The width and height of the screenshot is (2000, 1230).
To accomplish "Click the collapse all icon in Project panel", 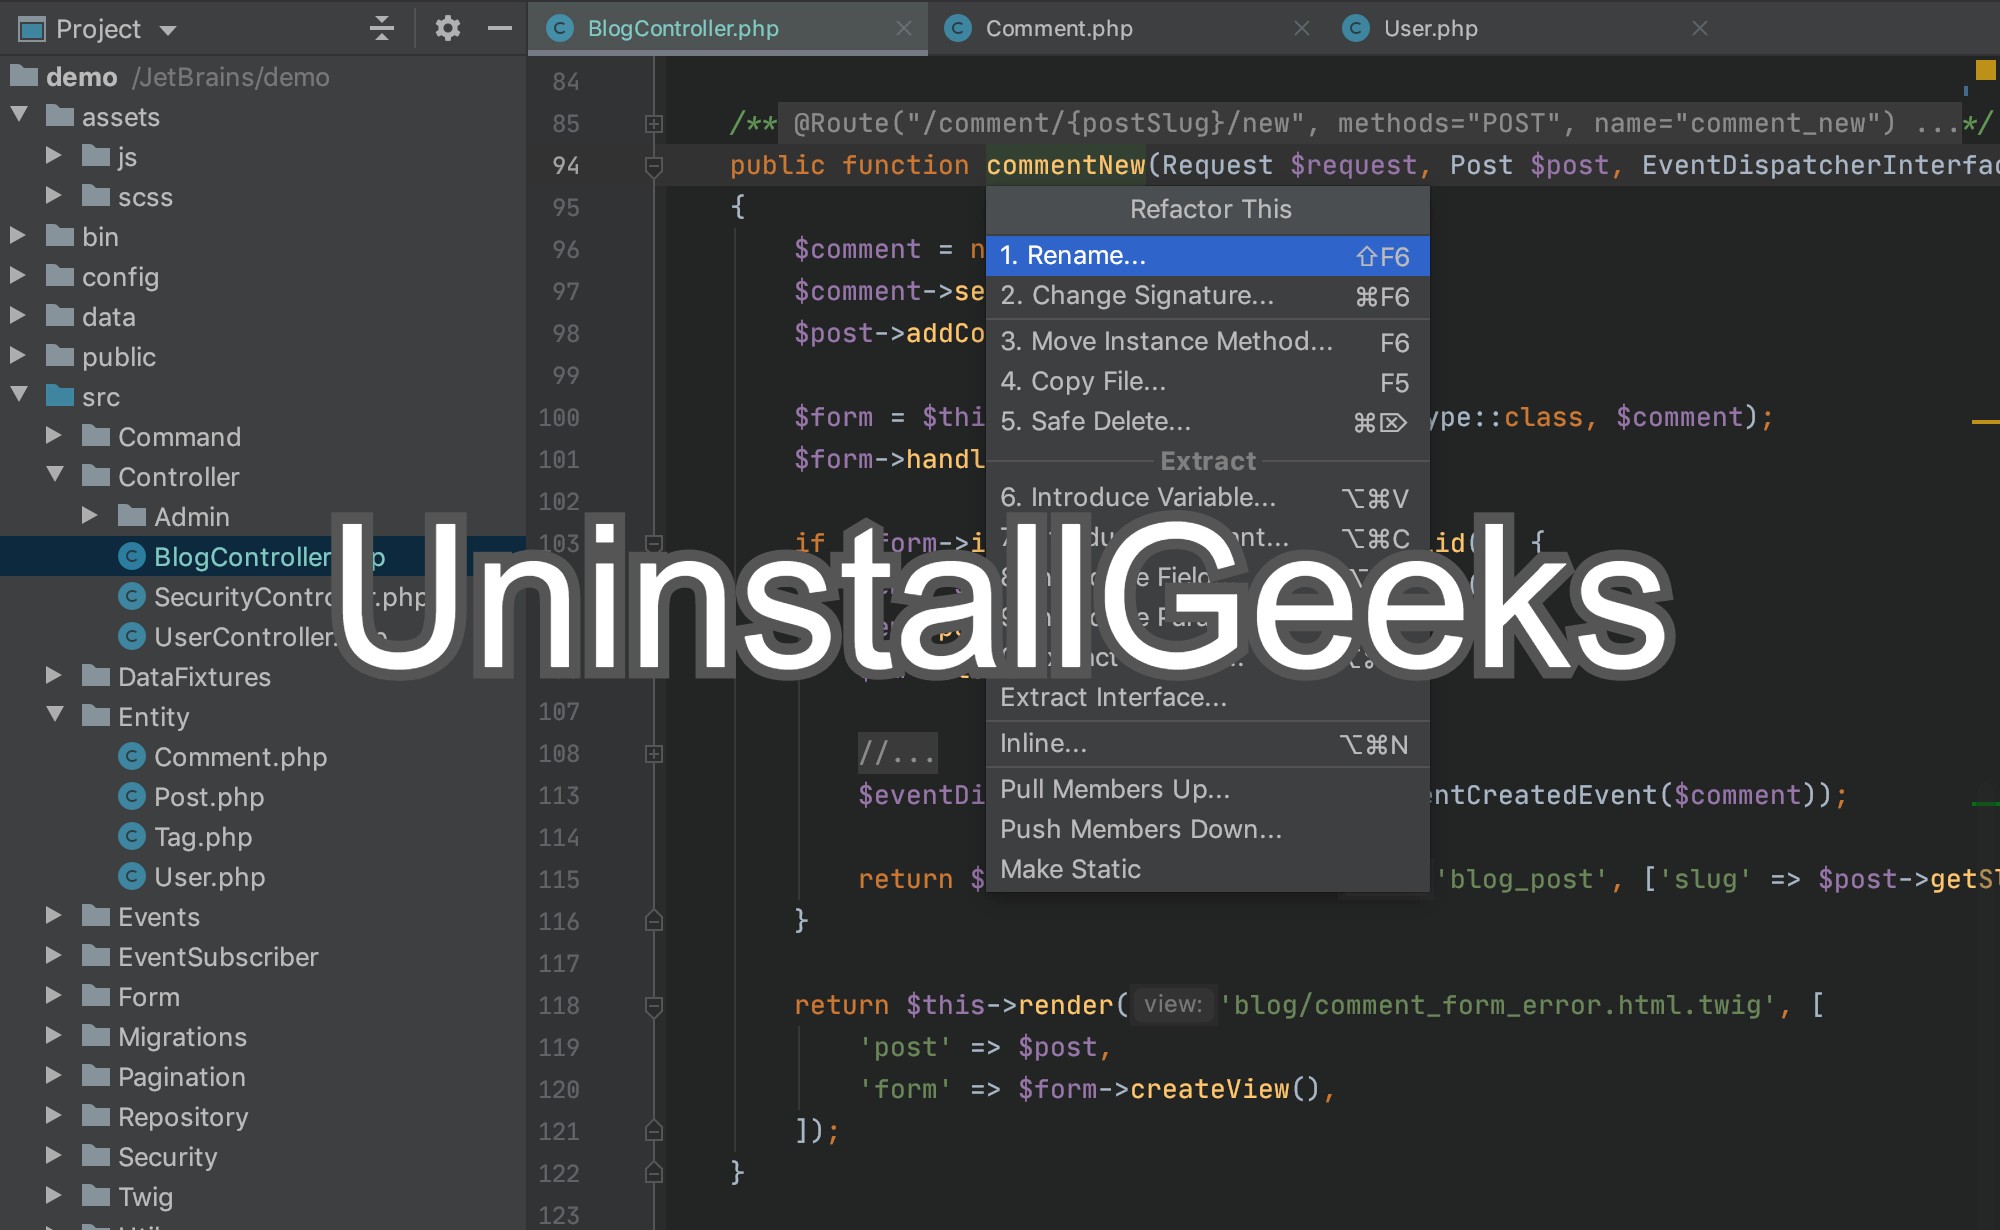I will coord(381,28).
